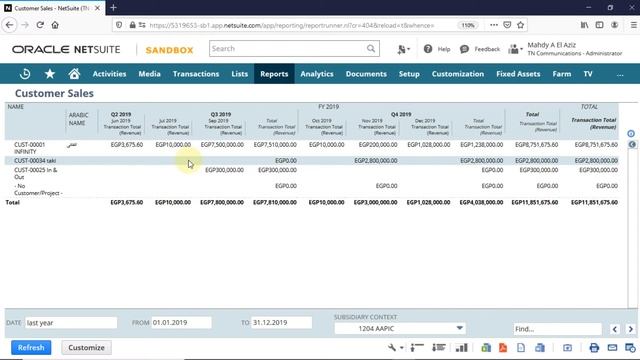Open the bar chart view icon

[462, 348]
